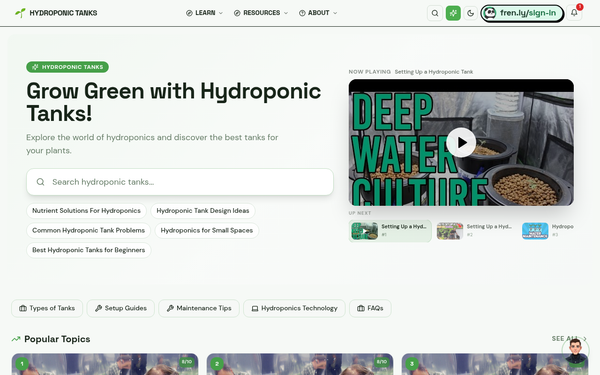Click the Hydroponic Tanks green badge
Viewport: 600px width, 375px height.
(x=67, y=67)
